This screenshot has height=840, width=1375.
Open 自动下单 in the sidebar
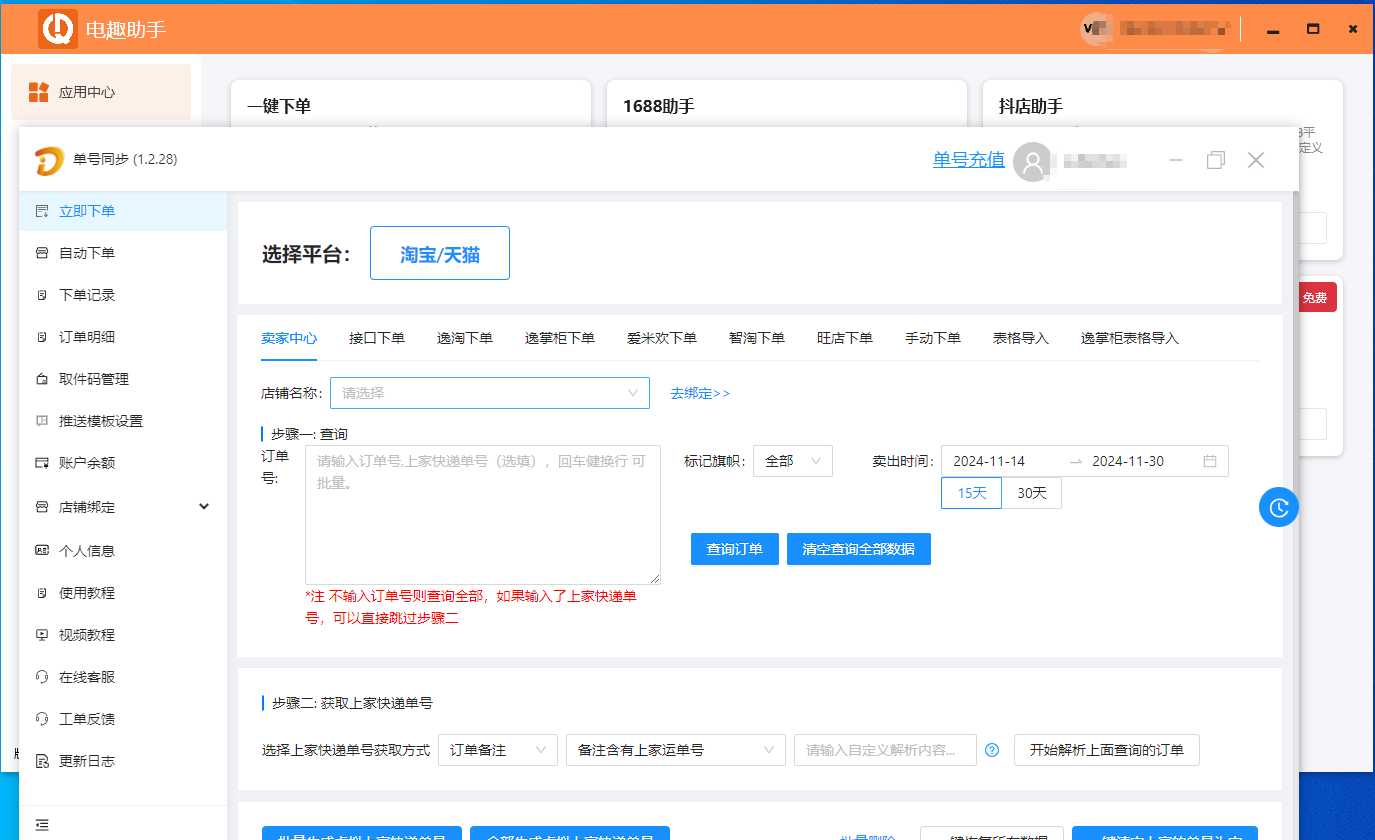(122, 253)
